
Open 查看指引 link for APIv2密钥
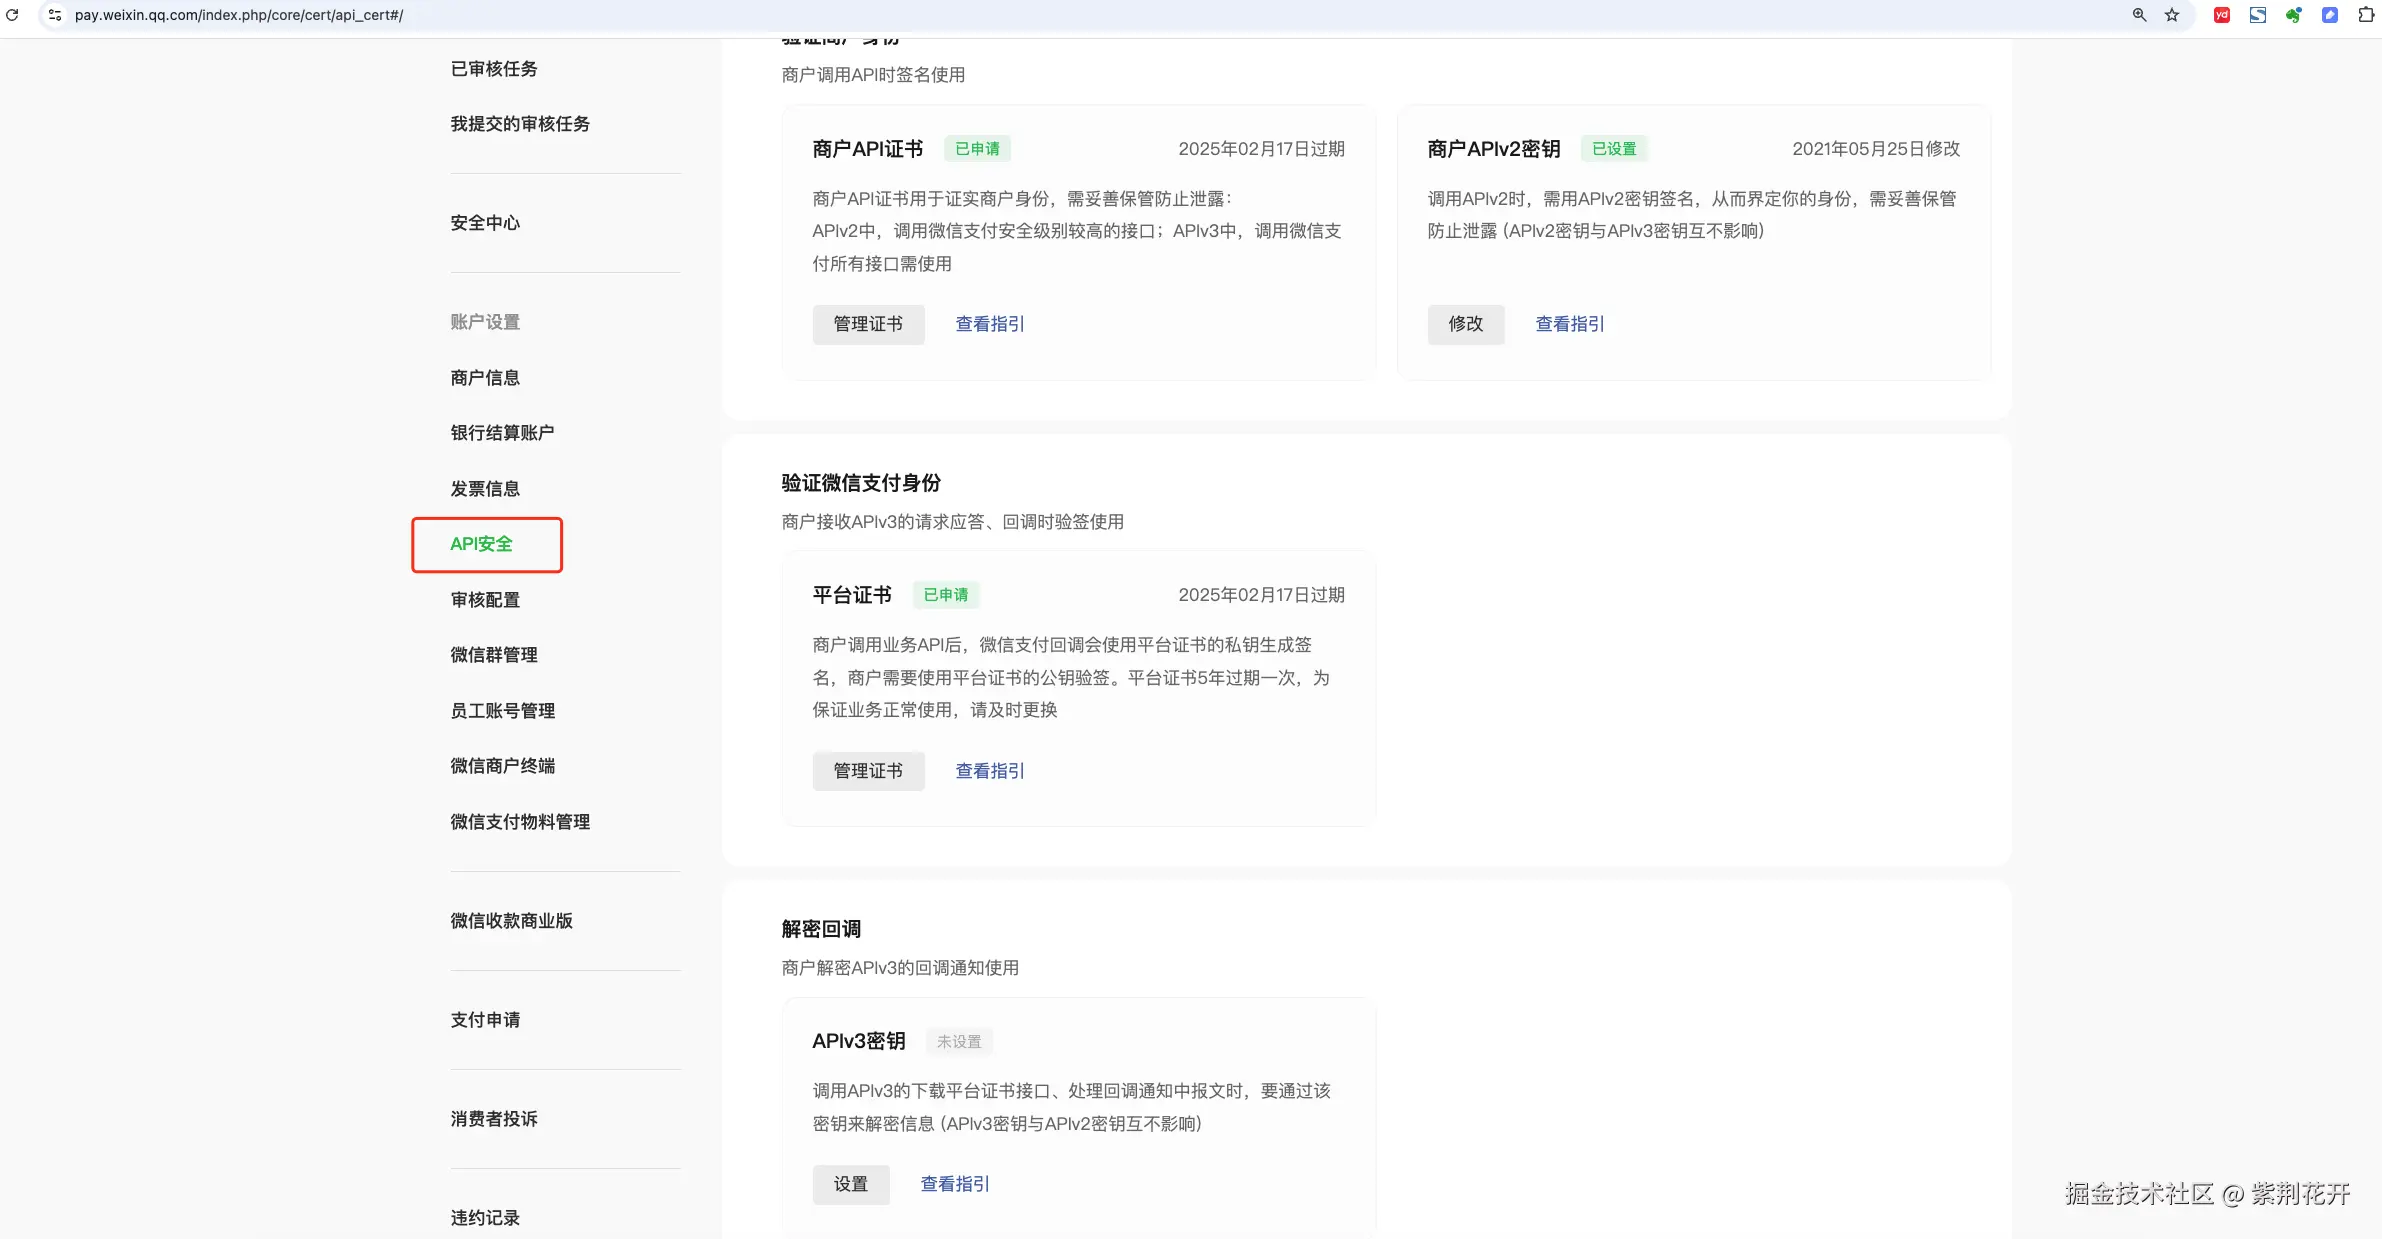(1569, 324)
